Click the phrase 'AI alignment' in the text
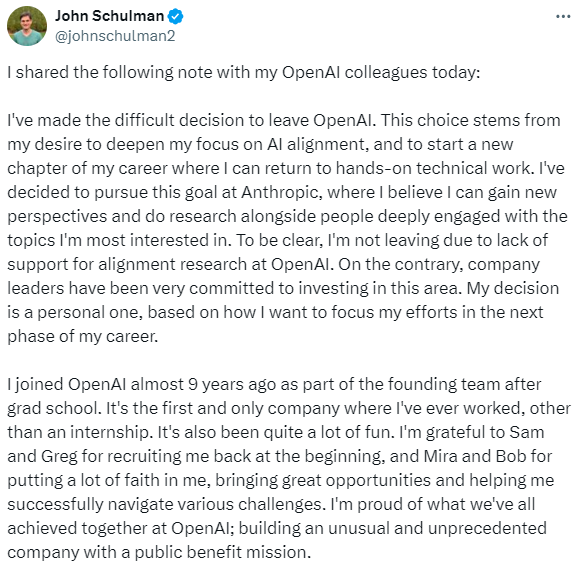578x577 pixels. tap(318, 145)
